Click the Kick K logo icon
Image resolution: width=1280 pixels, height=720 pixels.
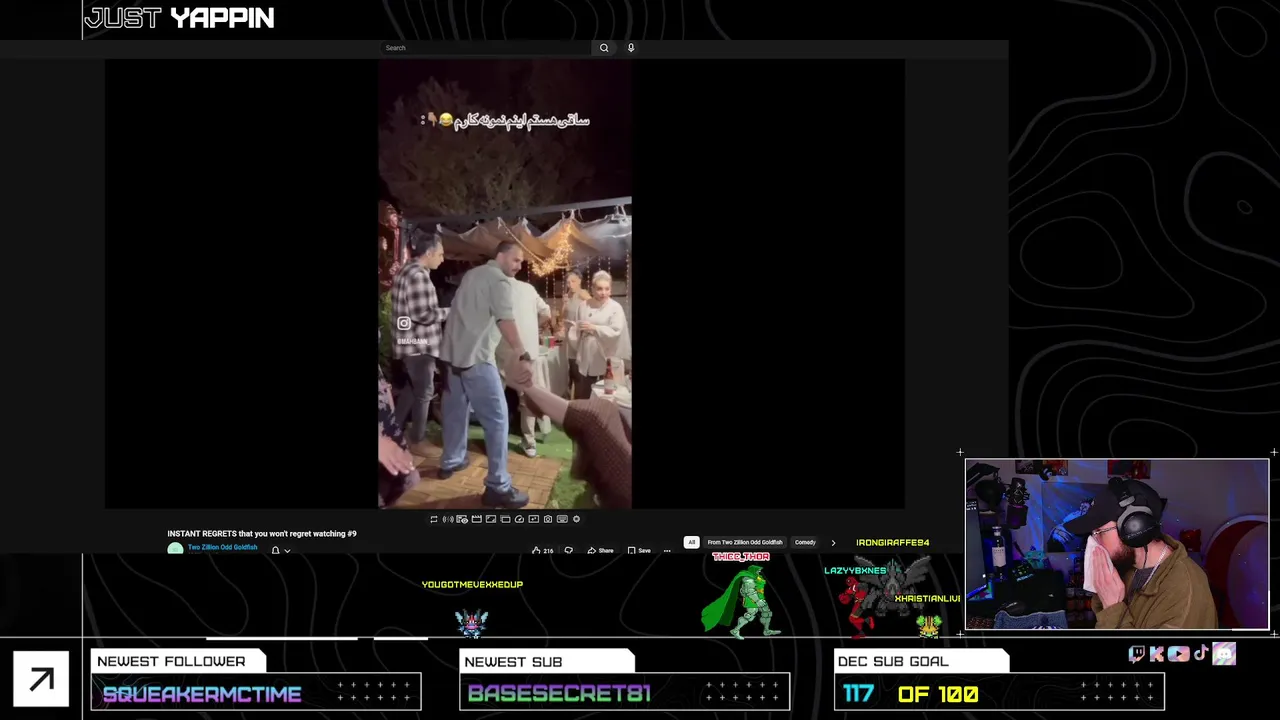tap(1157, 654)
